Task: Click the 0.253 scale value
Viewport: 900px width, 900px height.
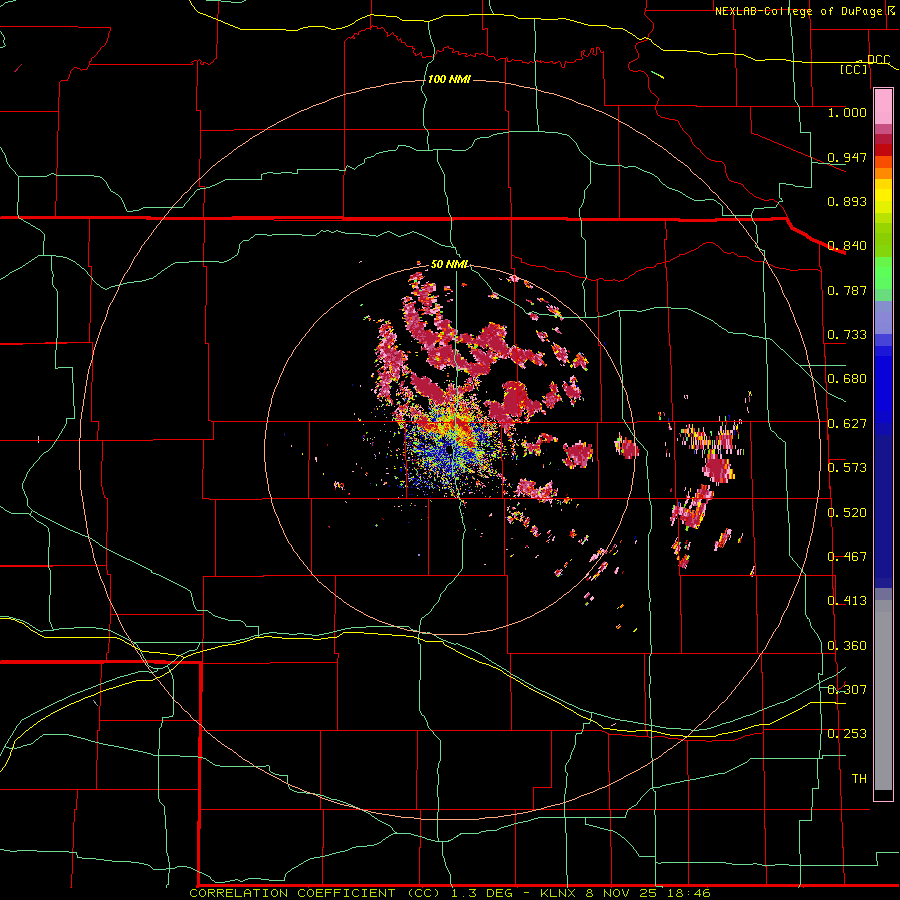Action: tap(847, 734)
